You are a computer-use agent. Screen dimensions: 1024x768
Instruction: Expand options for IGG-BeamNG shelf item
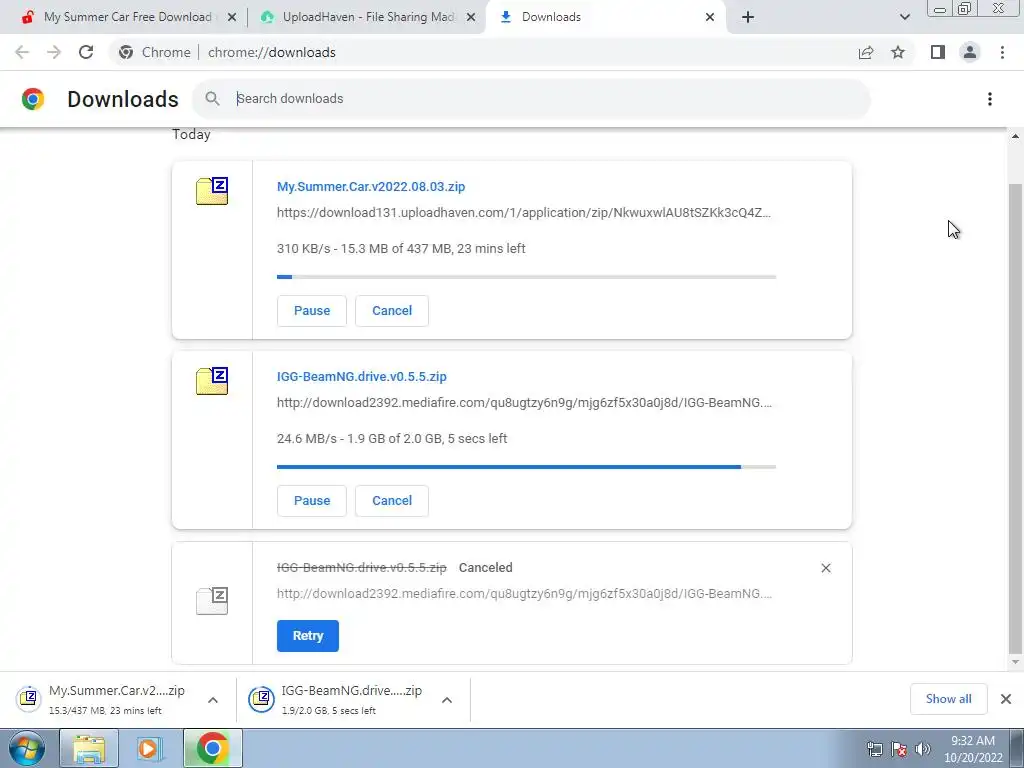(x=447, y=700)
